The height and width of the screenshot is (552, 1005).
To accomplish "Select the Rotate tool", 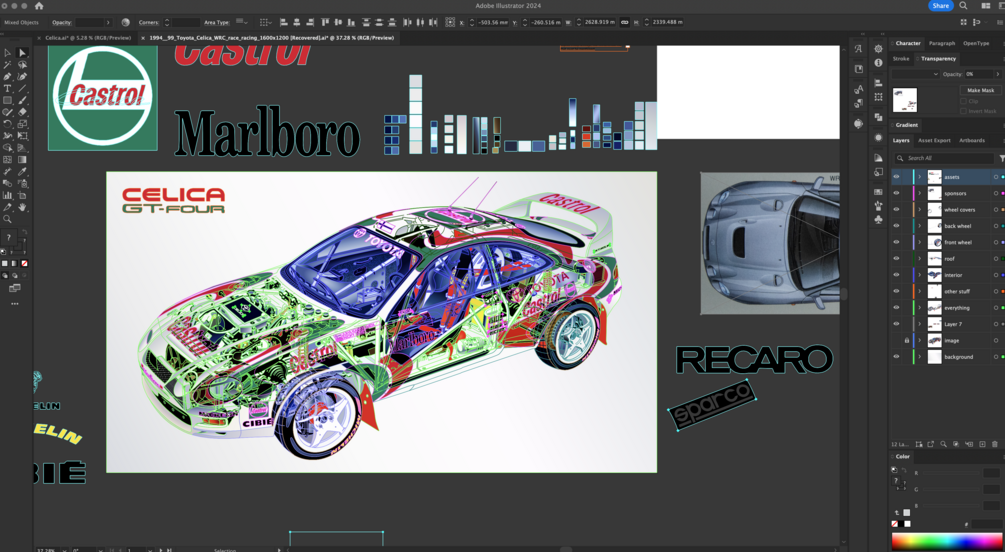I will coord(8,124).
